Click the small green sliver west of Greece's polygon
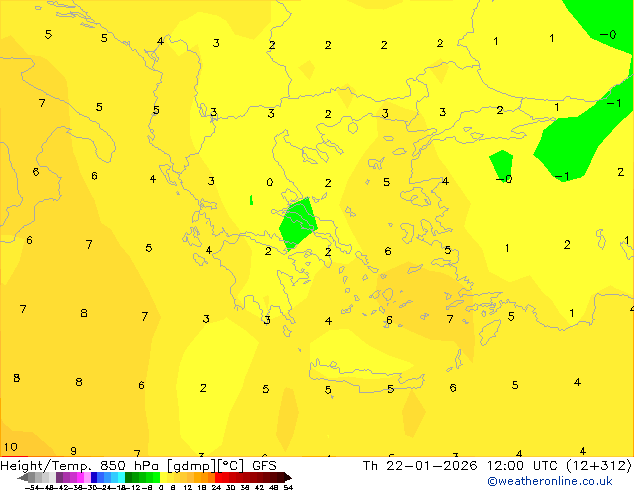Viewport: 634px width, 490px height. (x=251, y=200)
